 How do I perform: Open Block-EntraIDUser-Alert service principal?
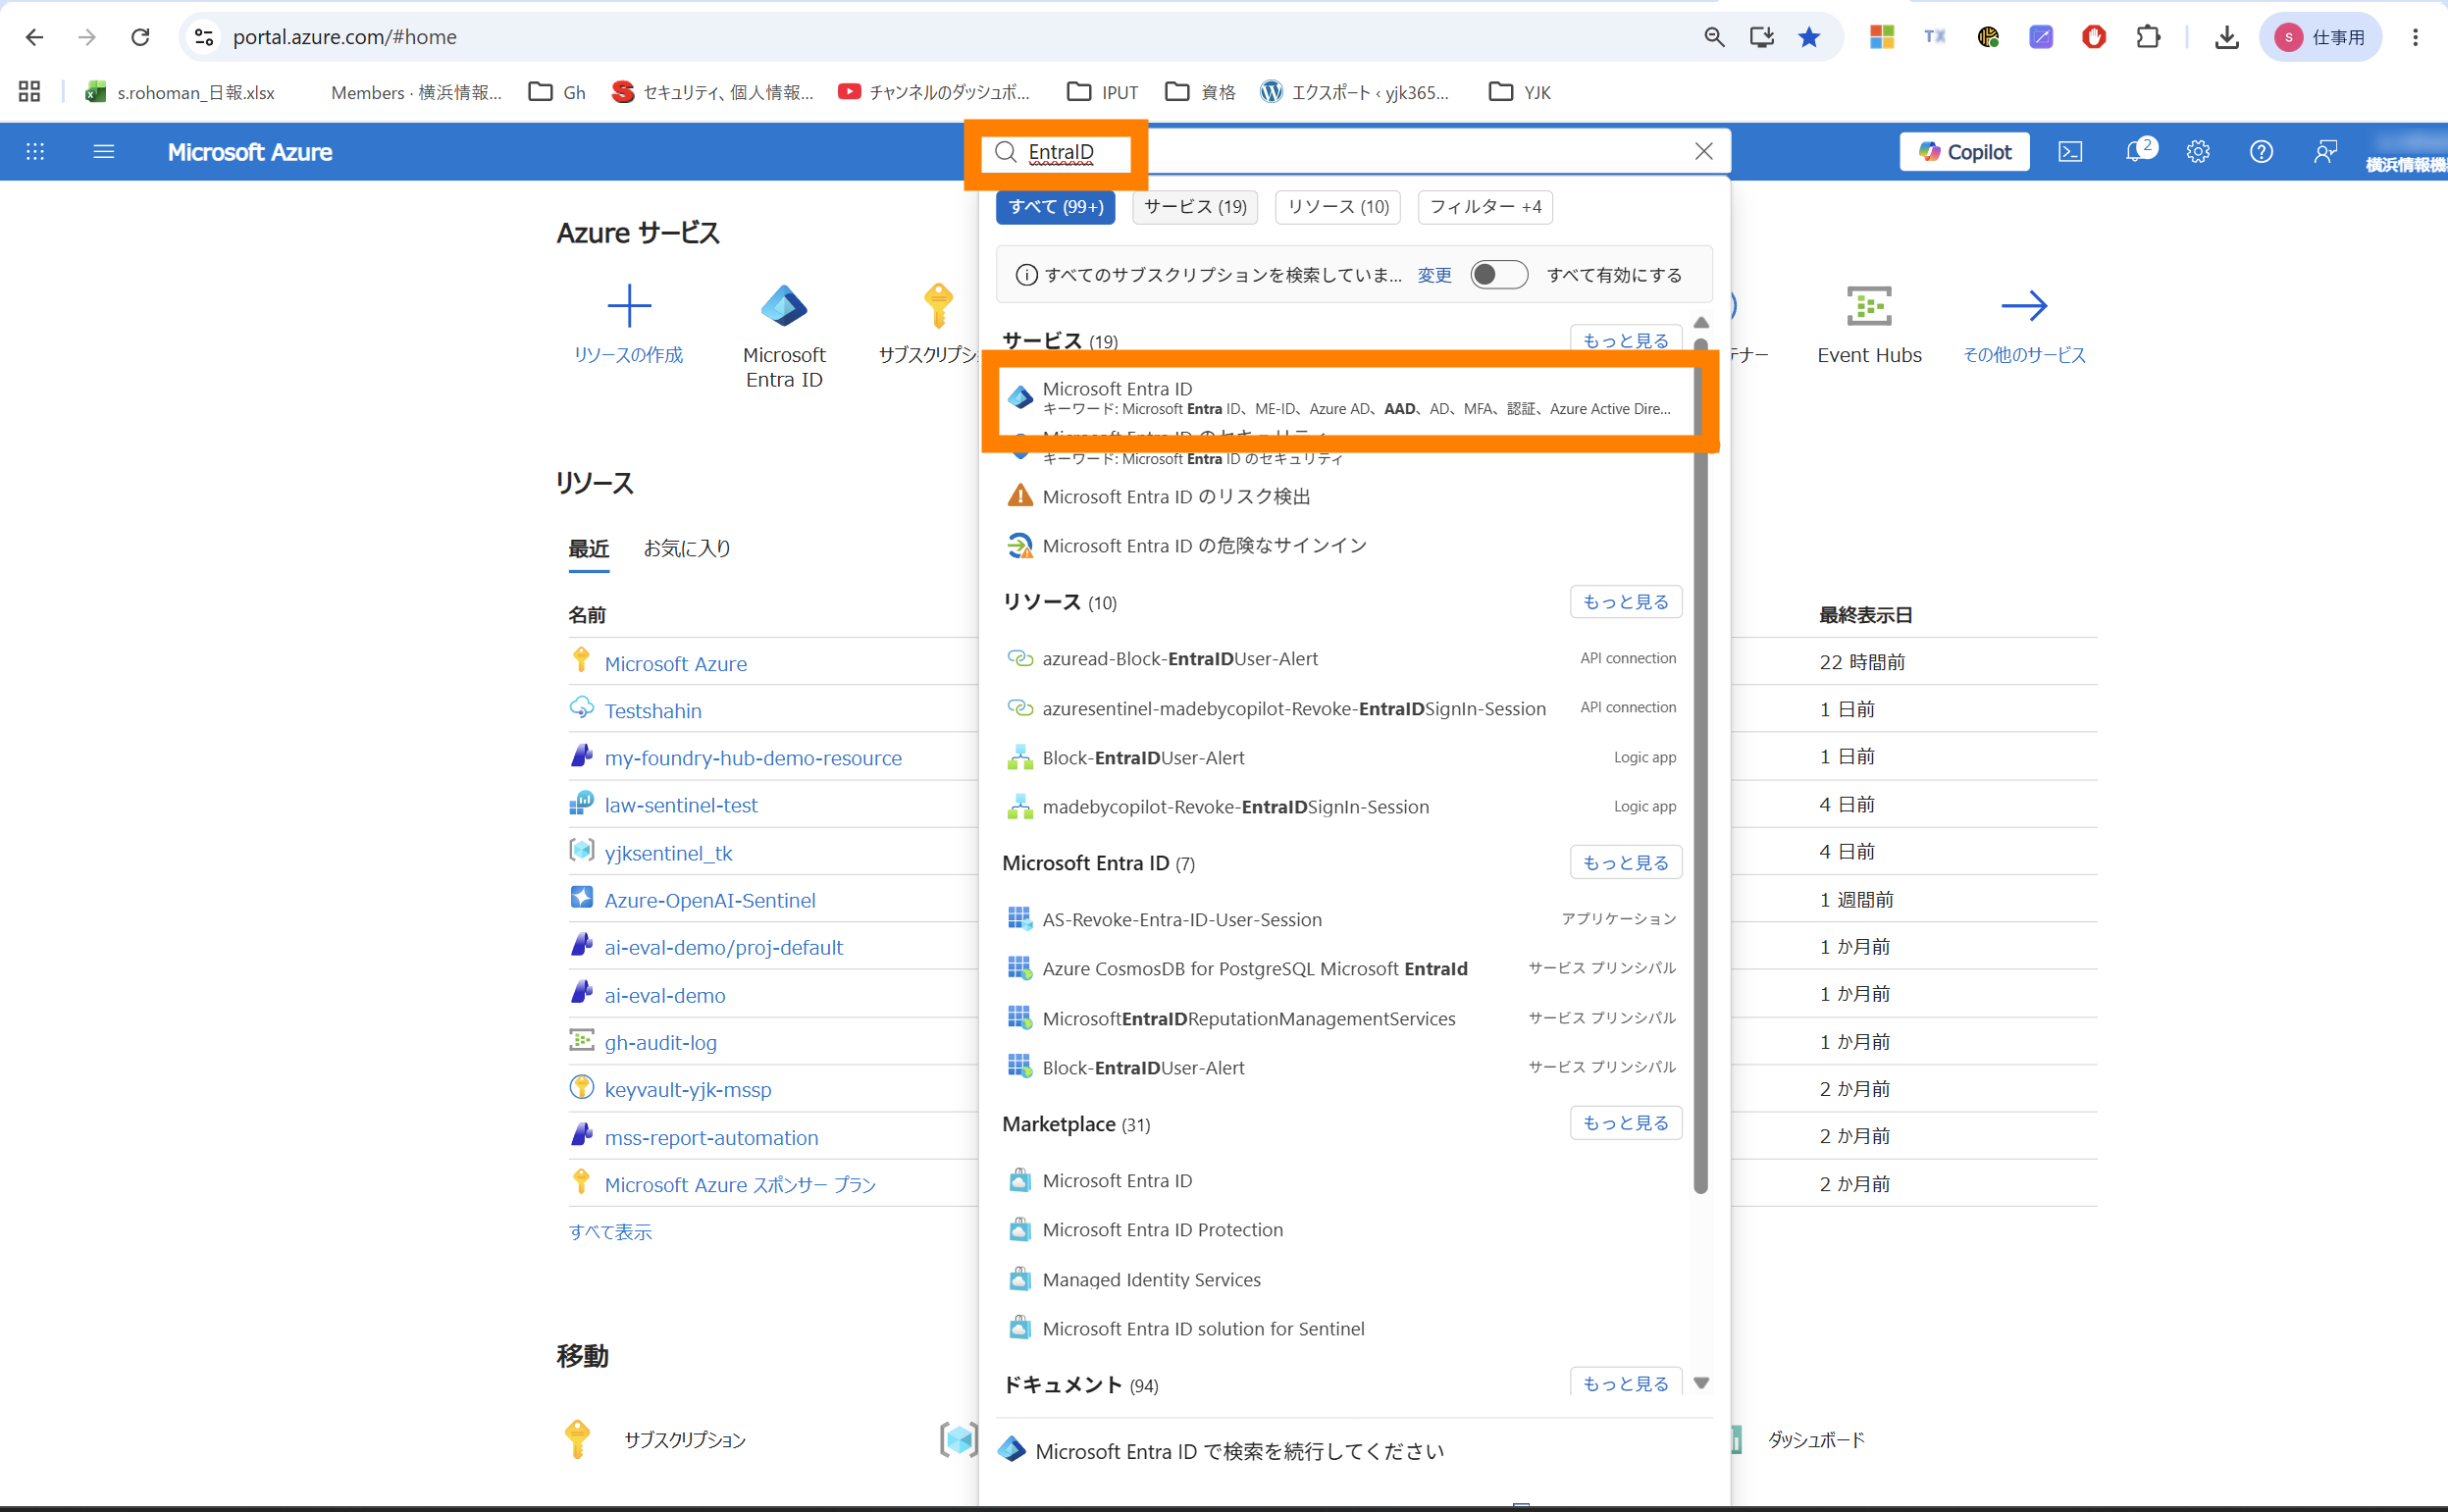click(1344, 1068)
